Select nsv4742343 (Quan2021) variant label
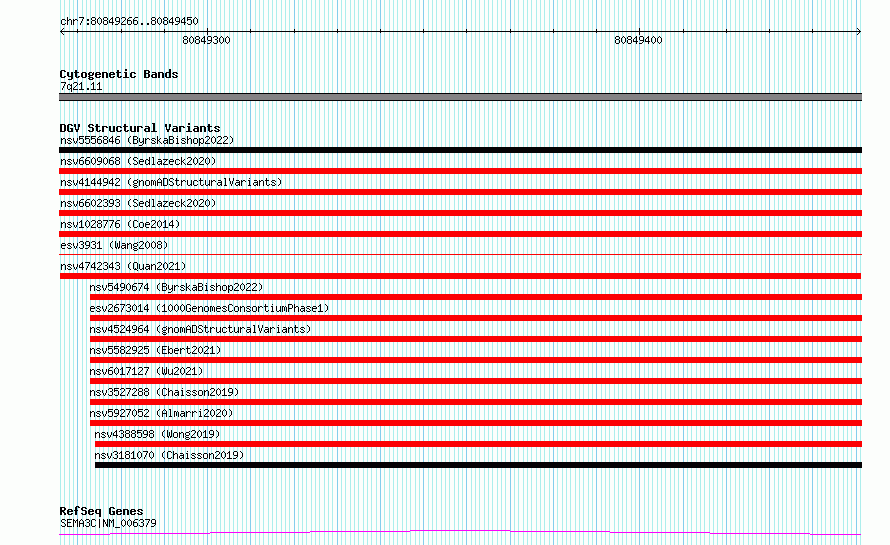 coord(123,266)
